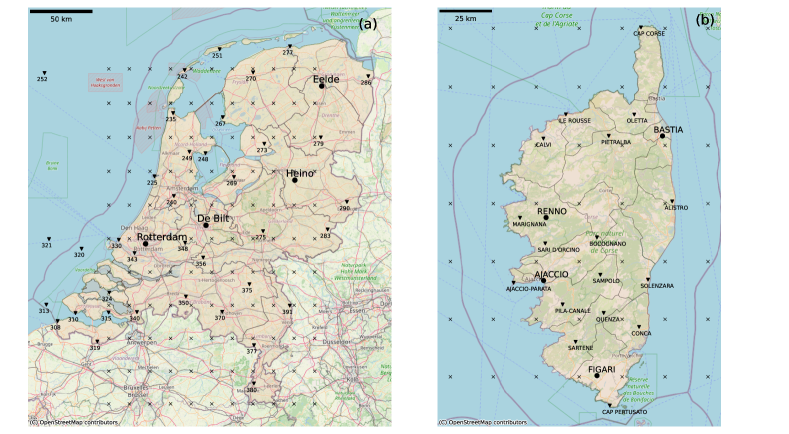
Task: Click station number 252 in the sea
Action: tap(42, 80)
